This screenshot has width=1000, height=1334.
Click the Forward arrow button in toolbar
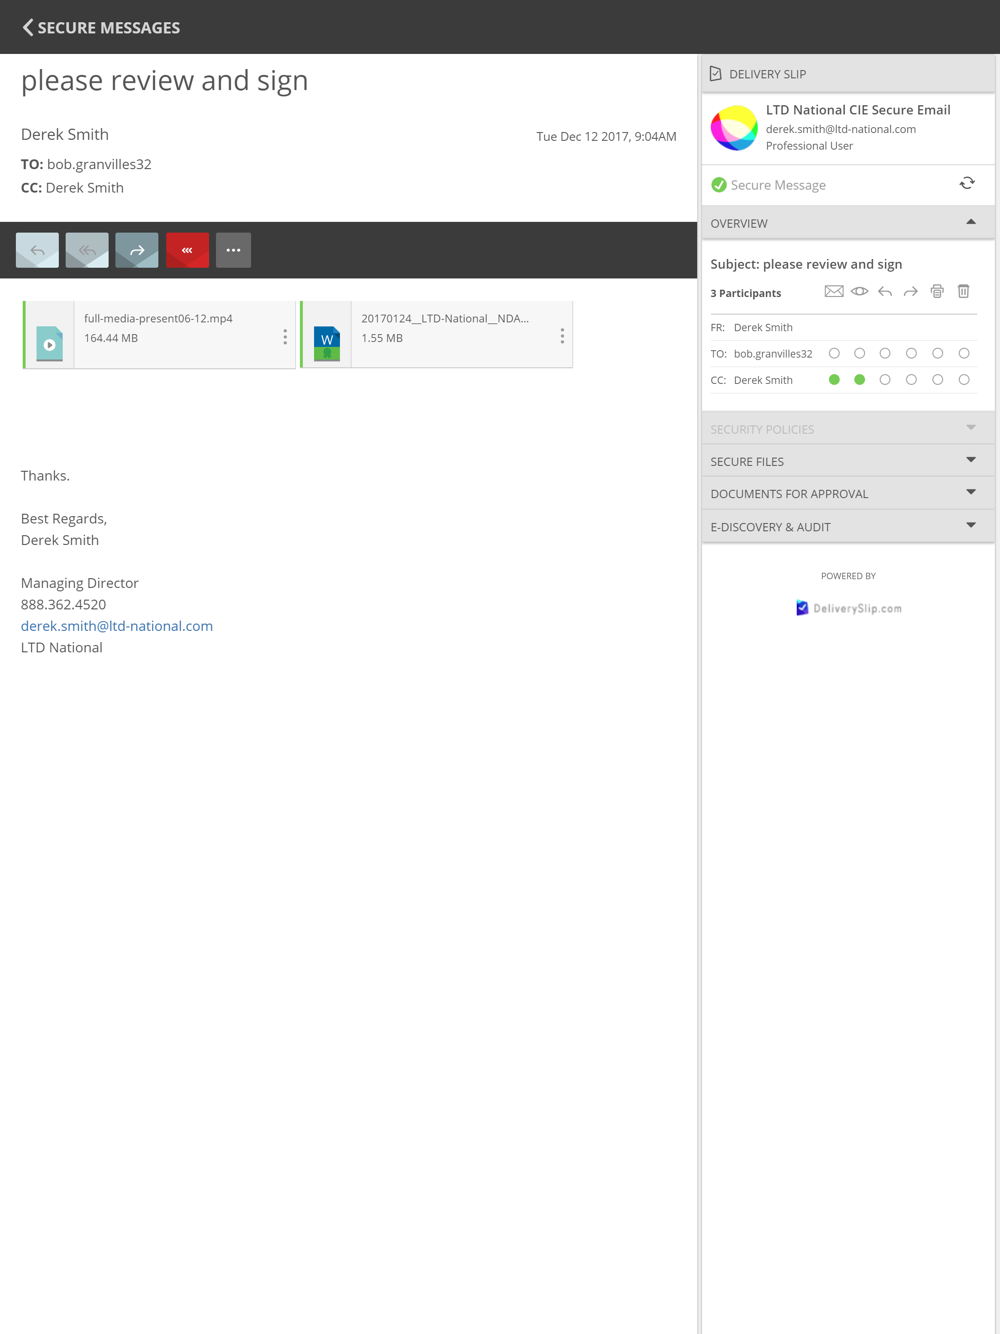tap(137, 250)
